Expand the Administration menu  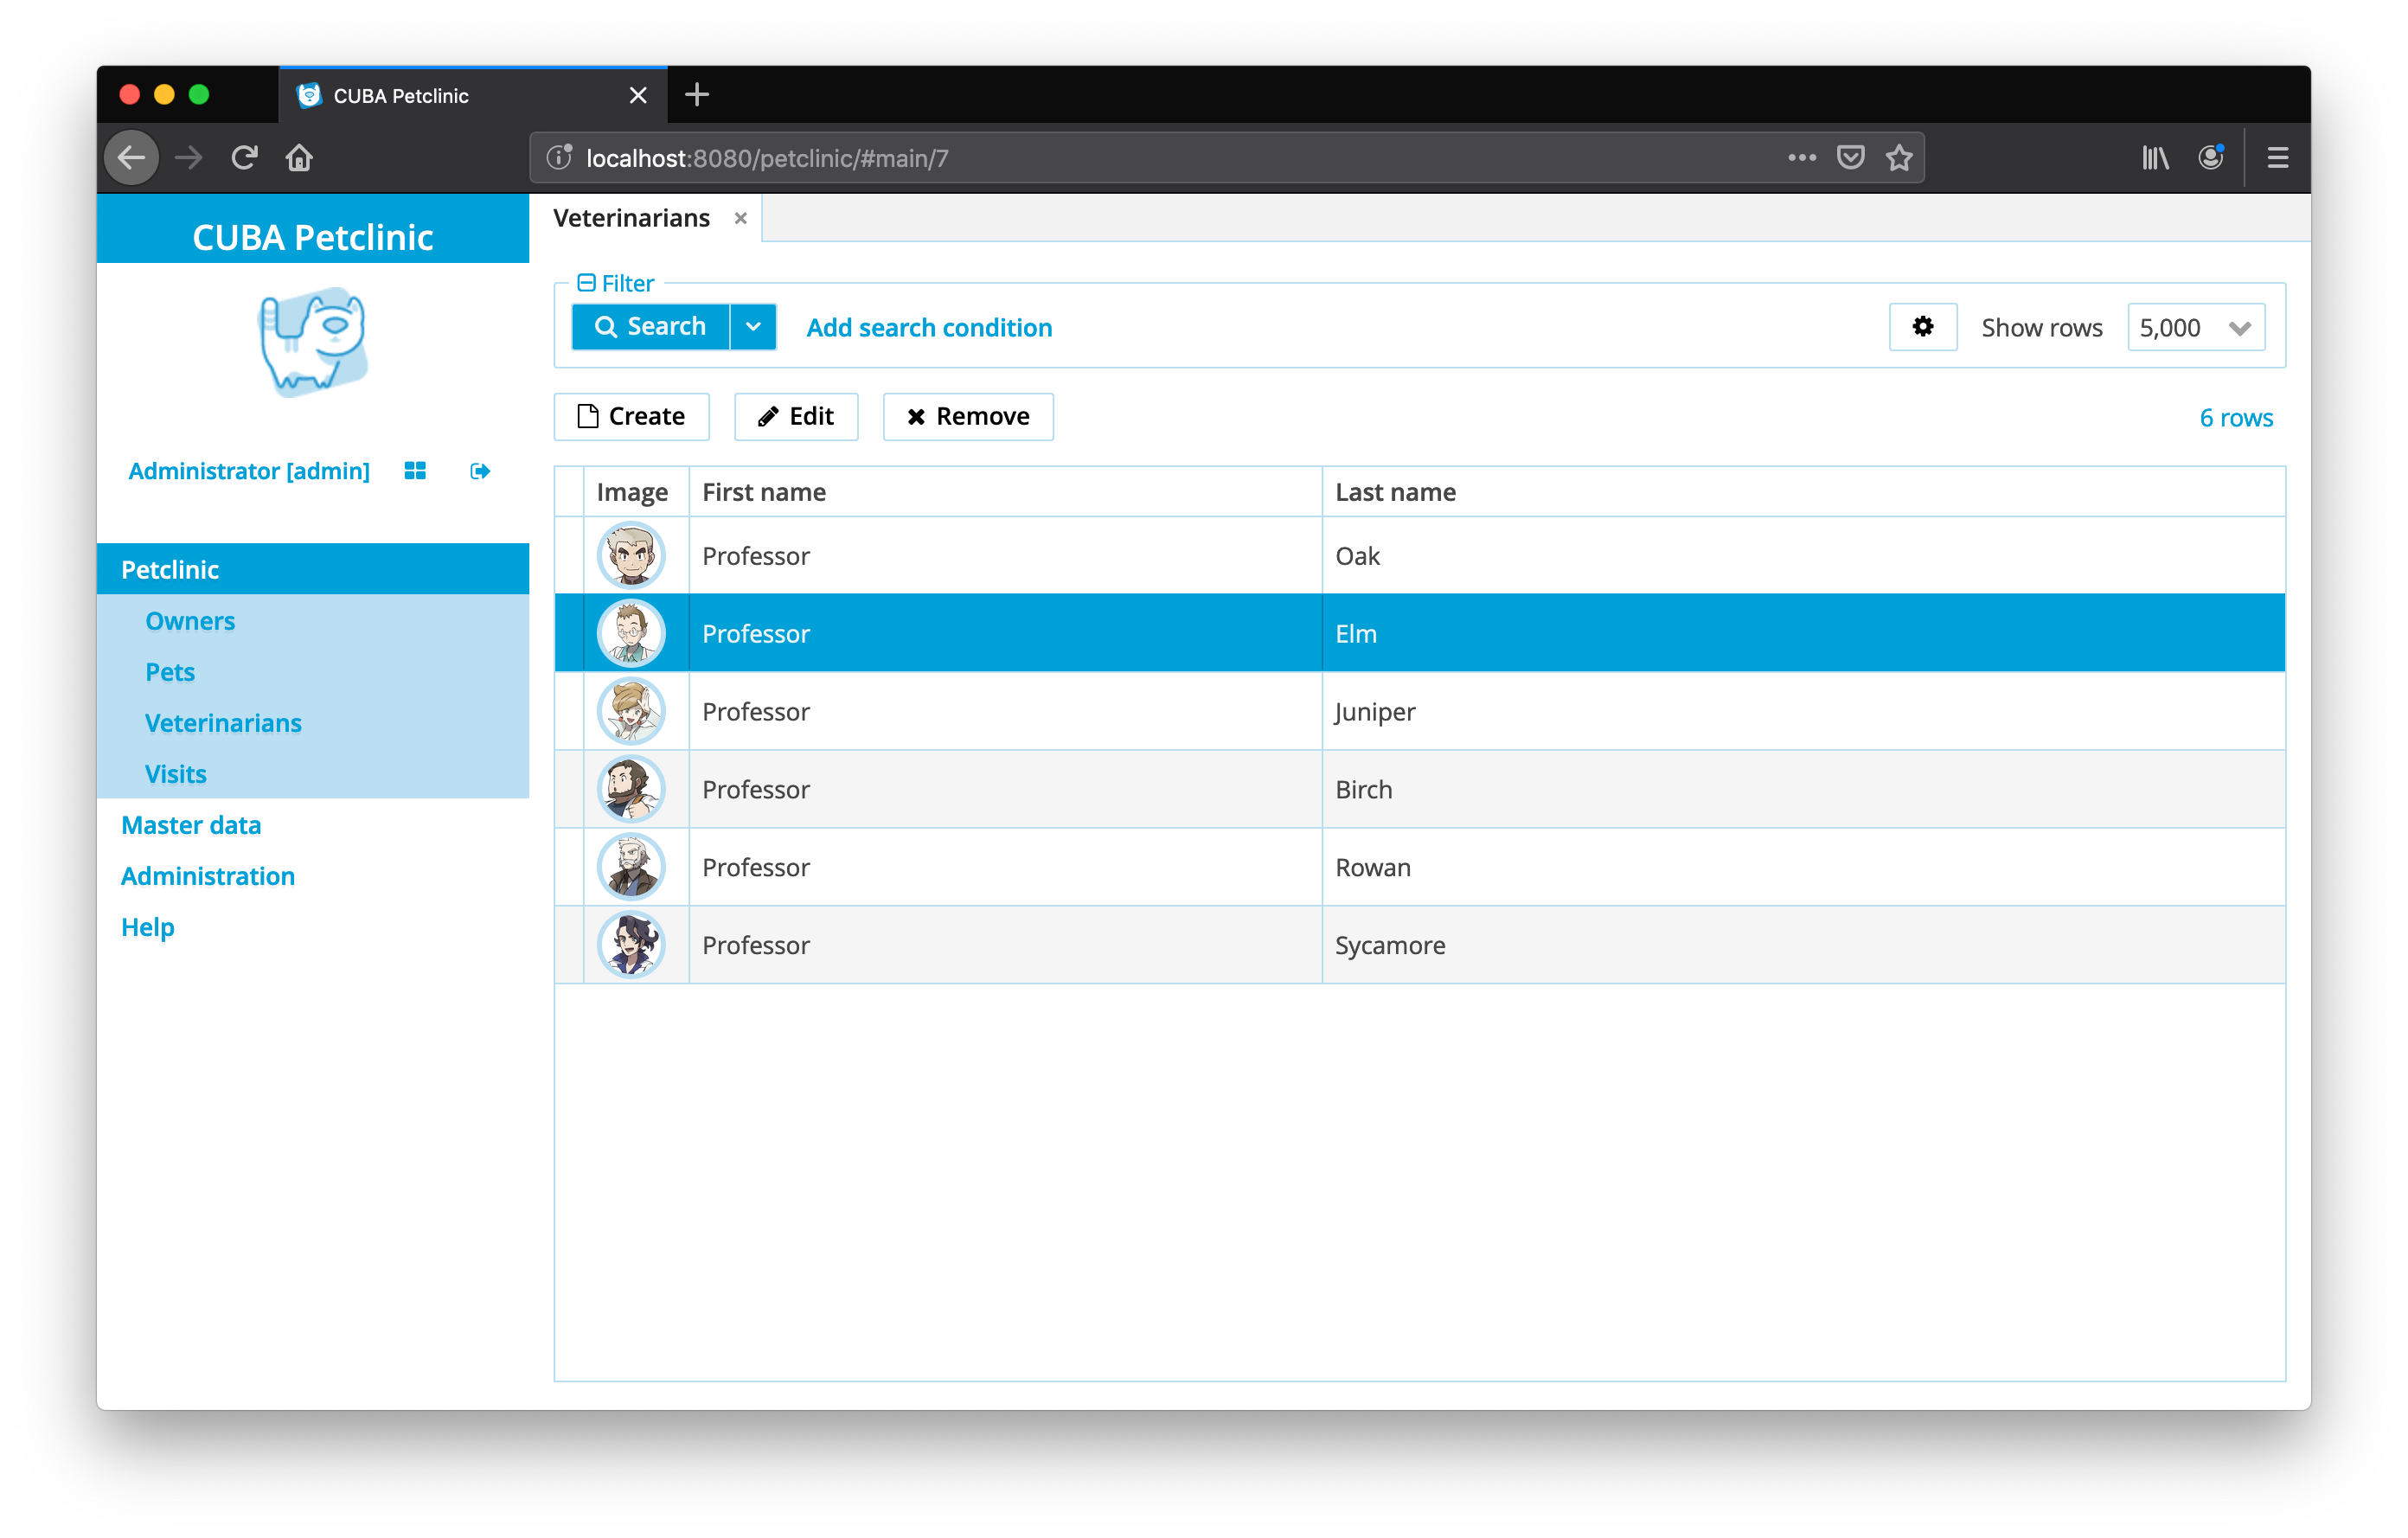[x=208, y=876]
